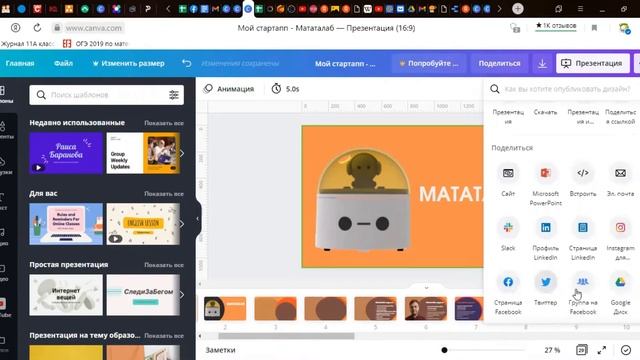
Task: Open the Журнал 11А класс bookmark
Action: 27,44
